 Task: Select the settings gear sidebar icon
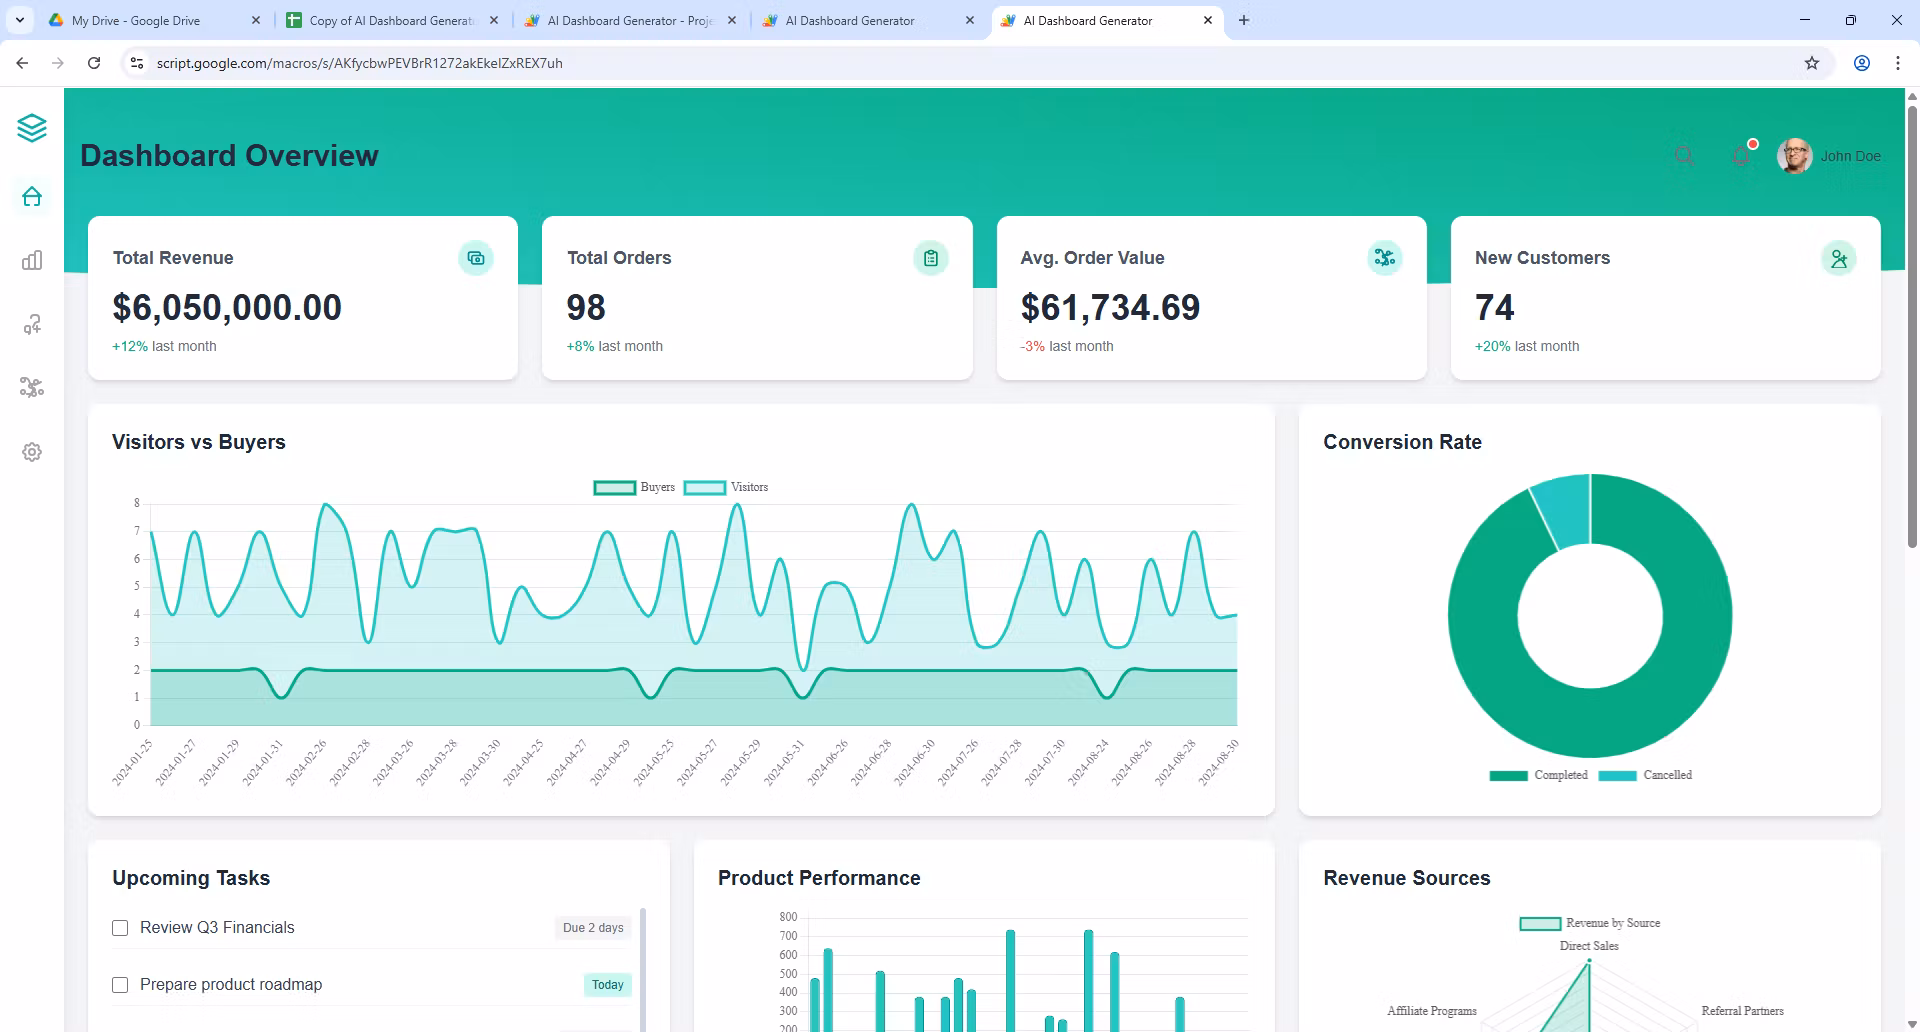click(32, 452)
